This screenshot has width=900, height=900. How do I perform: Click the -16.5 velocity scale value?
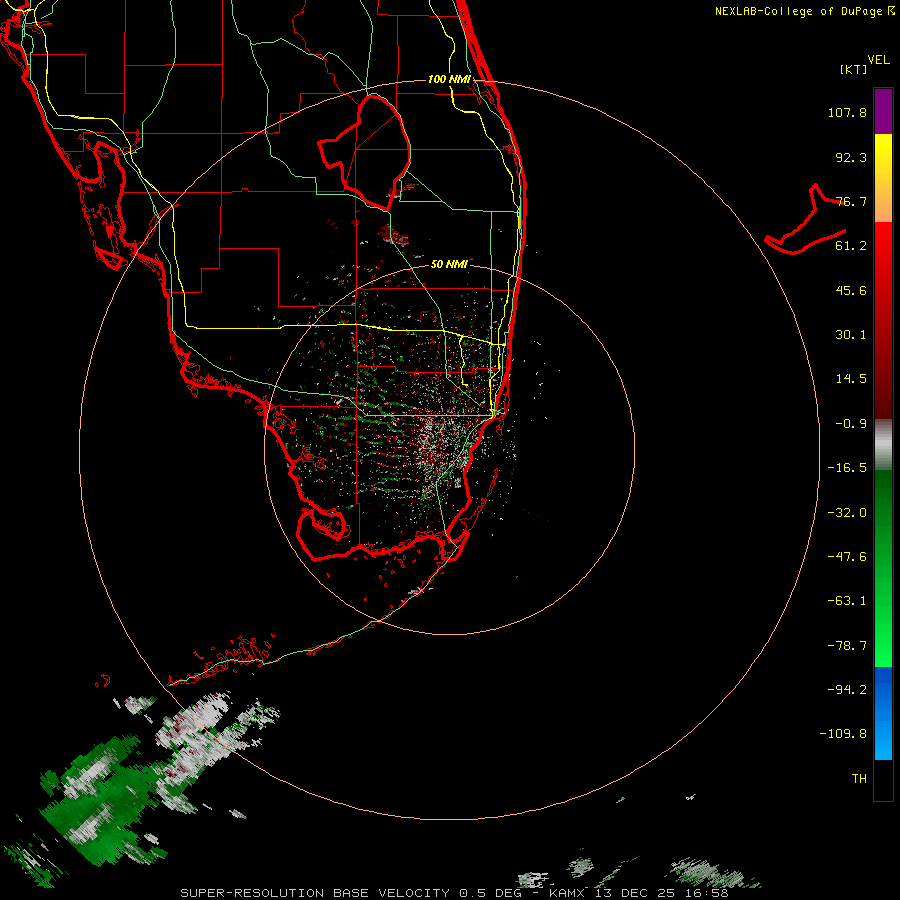click(847, 468)
